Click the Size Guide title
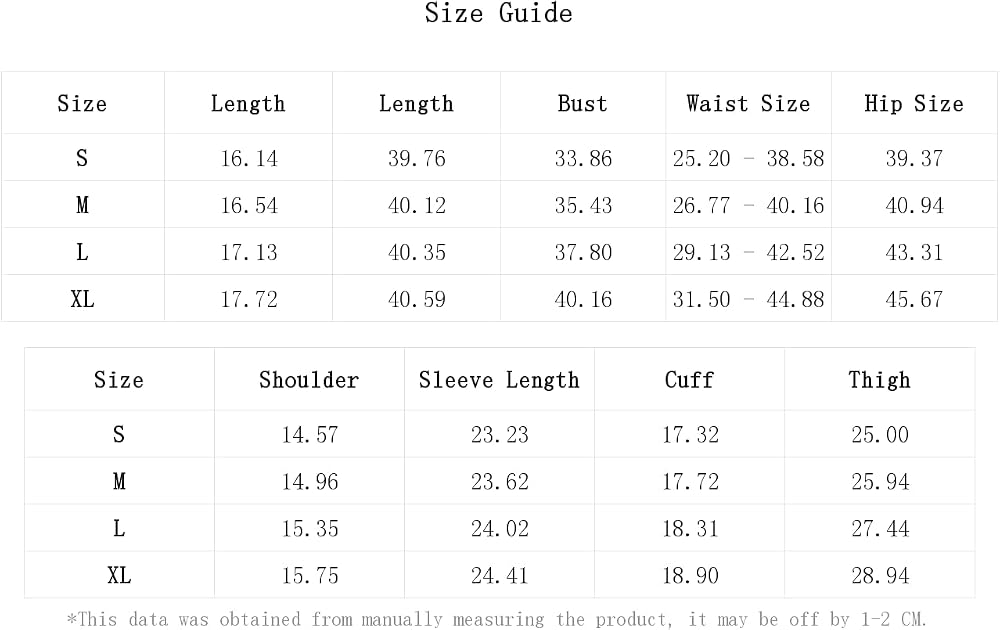1000x630 pixels. click(499, 13)
